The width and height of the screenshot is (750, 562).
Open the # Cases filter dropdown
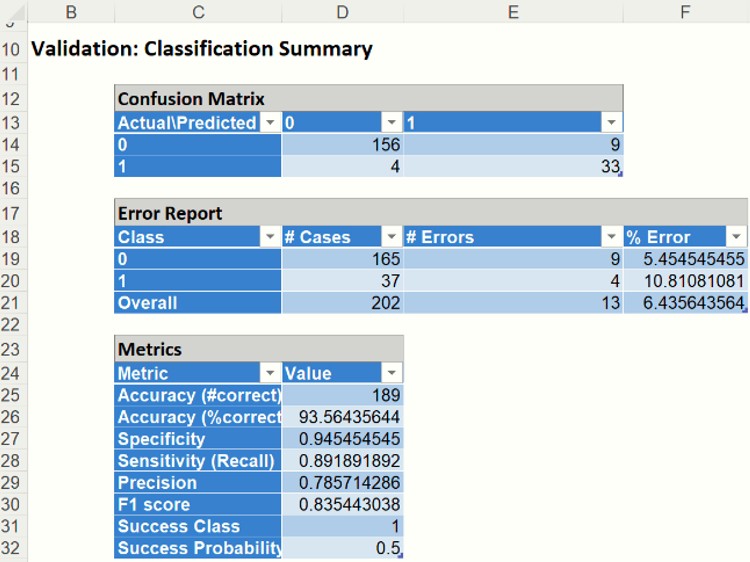[391, 237]
